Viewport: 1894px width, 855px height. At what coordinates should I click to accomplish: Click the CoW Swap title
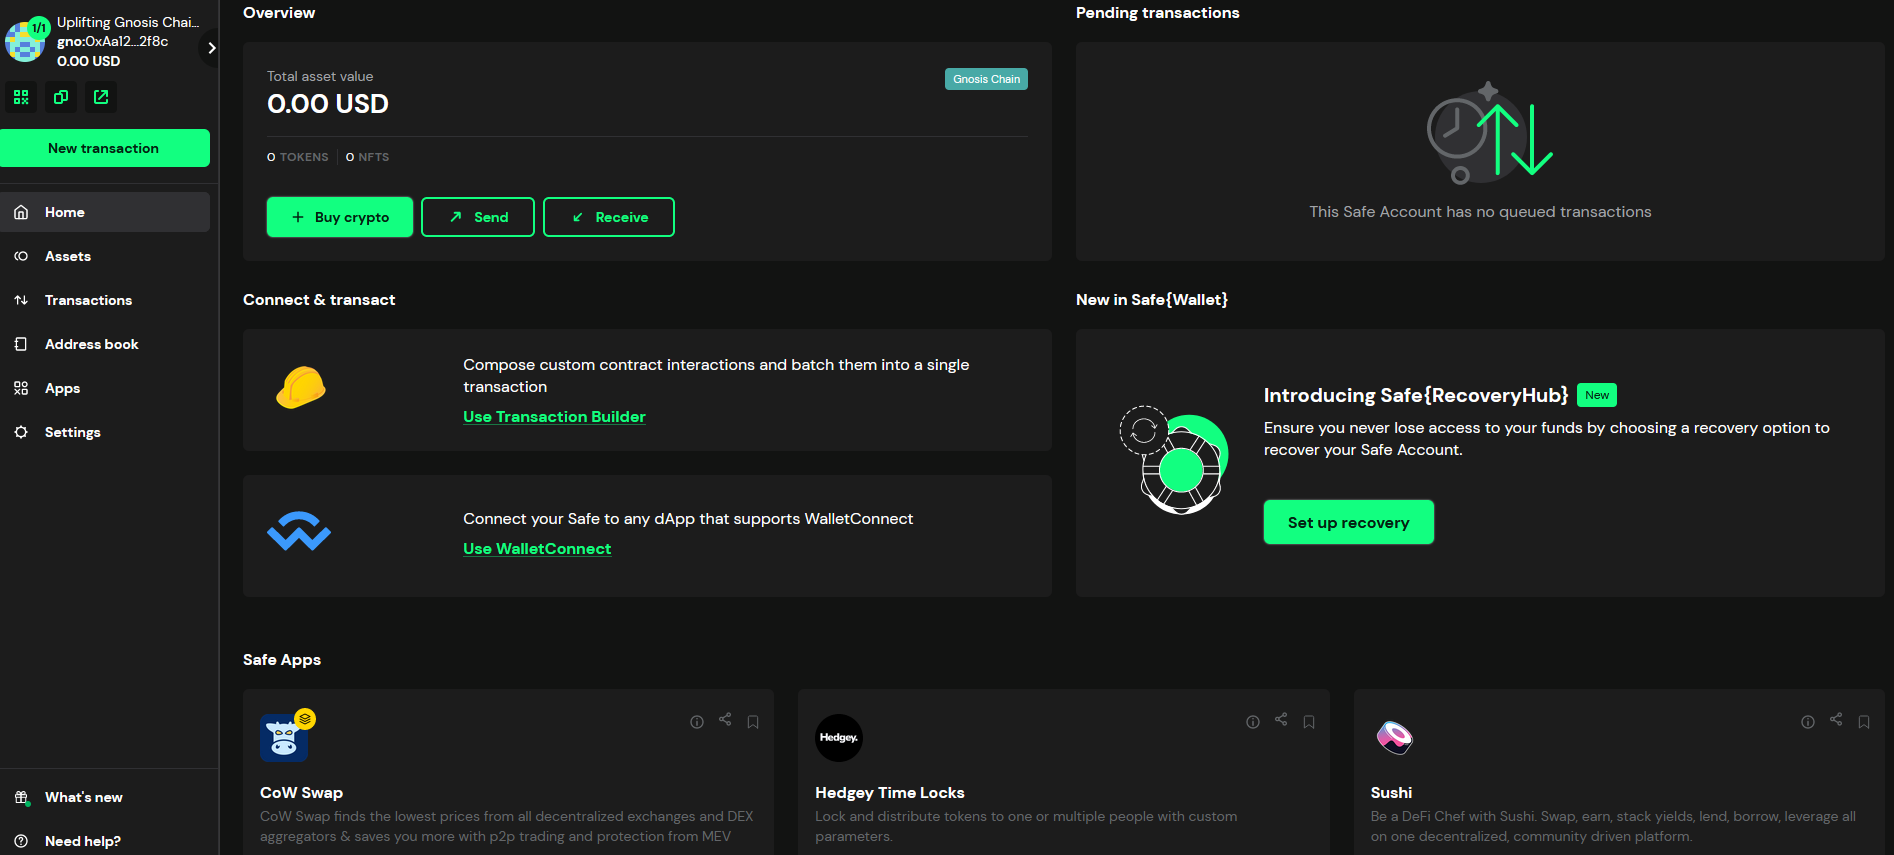click(x=301, y=793)
